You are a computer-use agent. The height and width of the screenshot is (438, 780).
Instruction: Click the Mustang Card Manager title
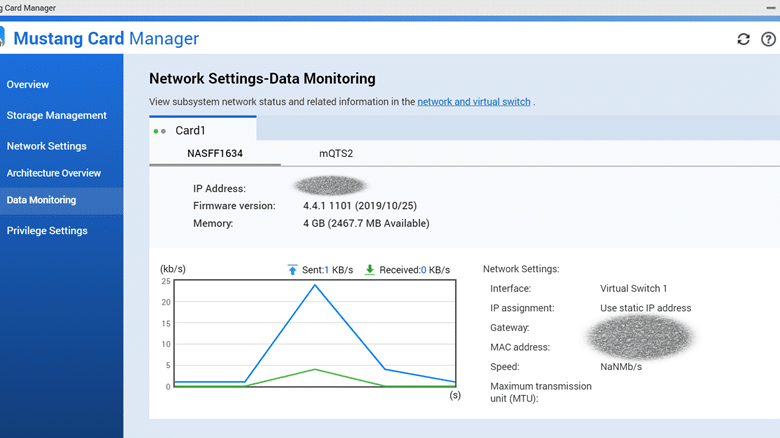pos(106,39)
